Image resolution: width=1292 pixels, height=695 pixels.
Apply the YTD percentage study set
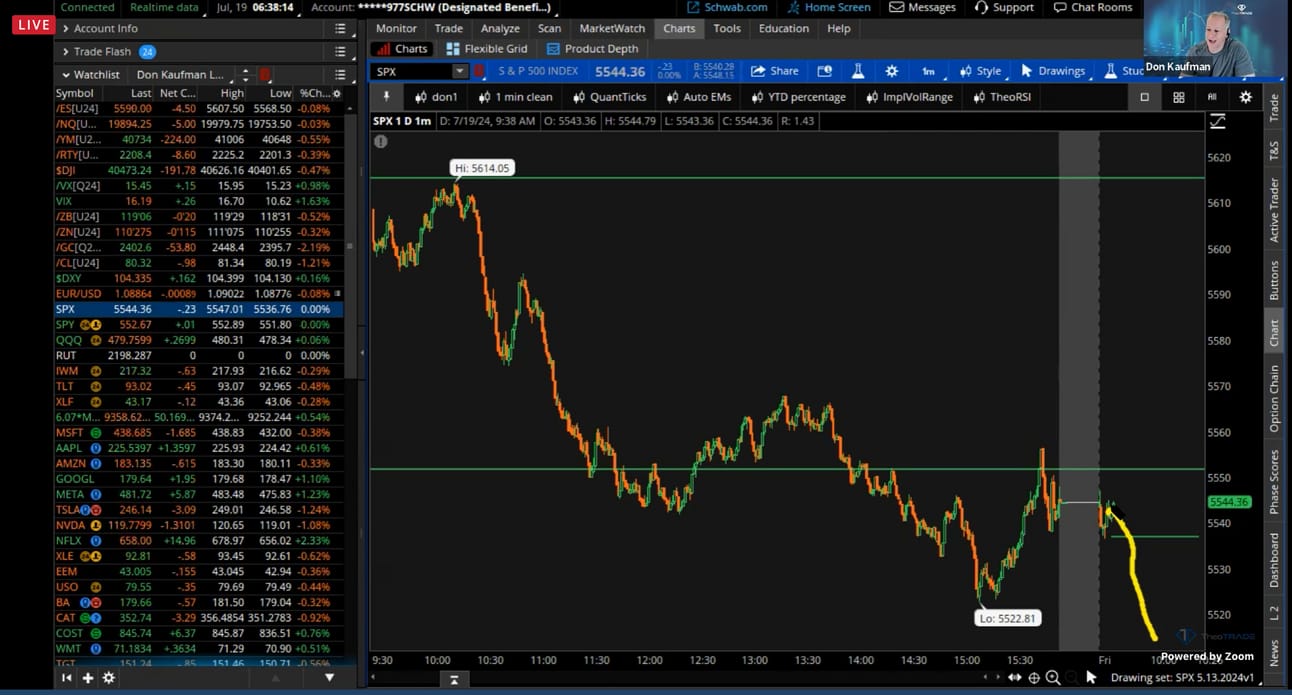tap(797, 97)
